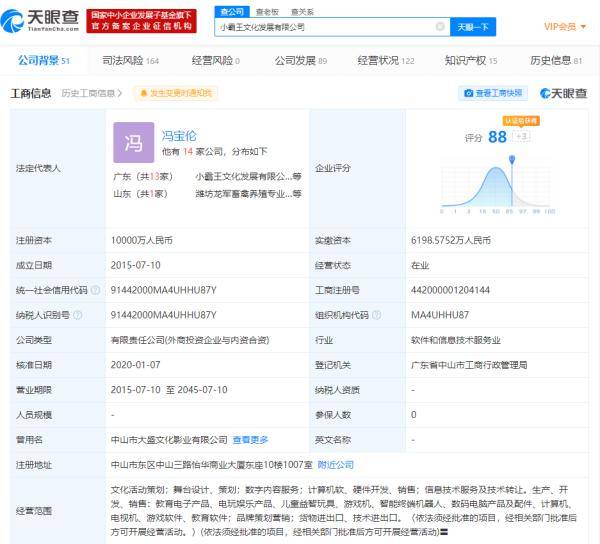Click 广东（共13家） province entry
600x544 pixels.
pyautogui.click(x=143, y=176)
